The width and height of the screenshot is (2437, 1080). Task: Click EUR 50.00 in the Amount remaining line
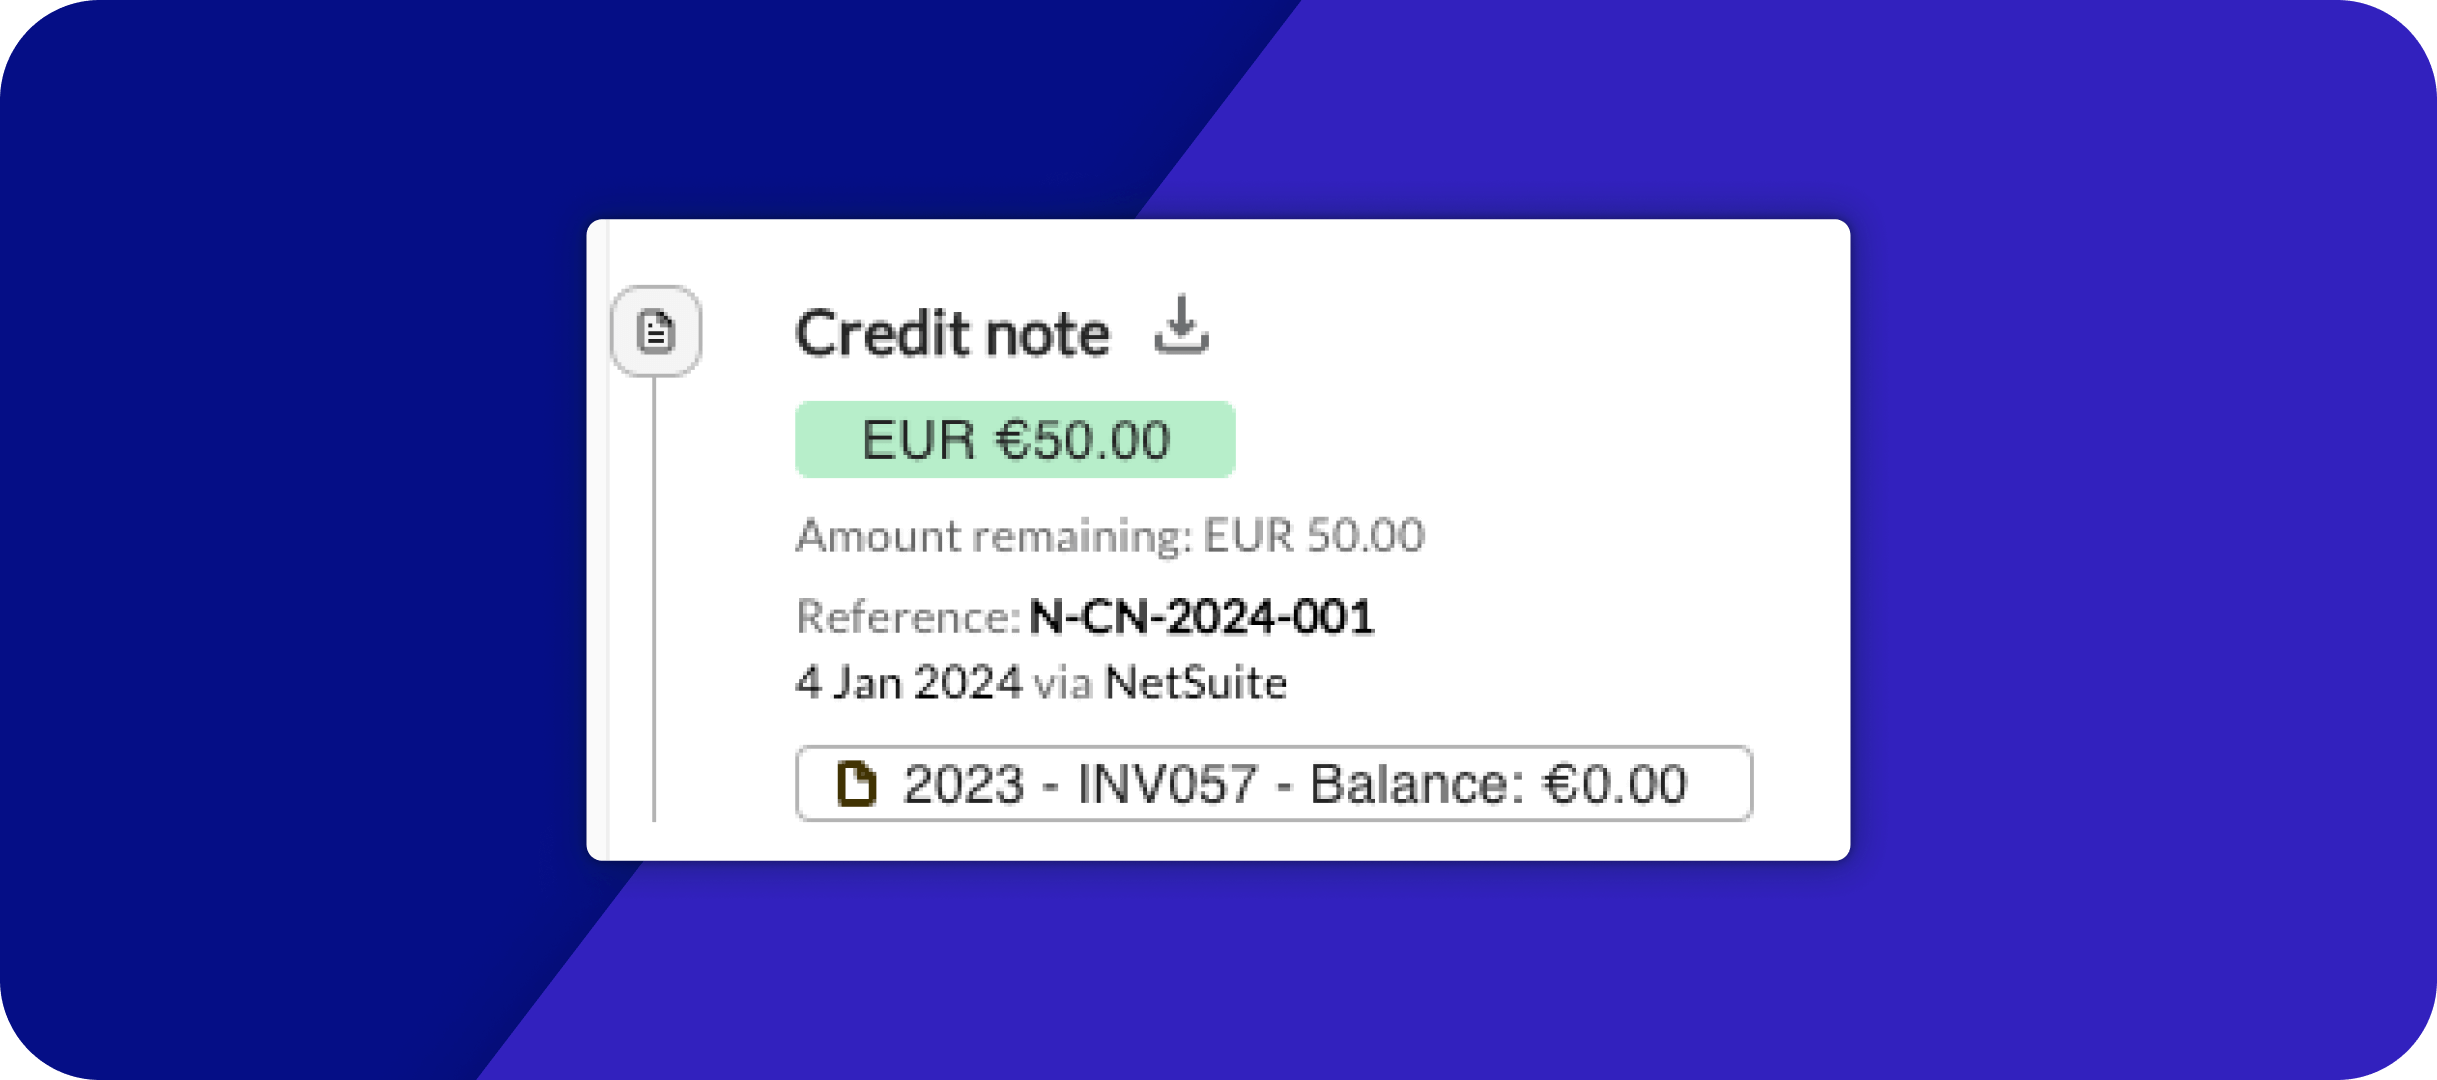1314,536
